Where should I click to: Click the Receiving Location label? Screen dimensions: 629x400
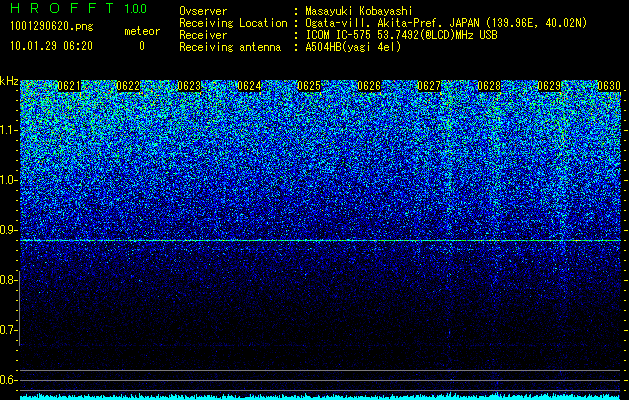click(233, 23)
